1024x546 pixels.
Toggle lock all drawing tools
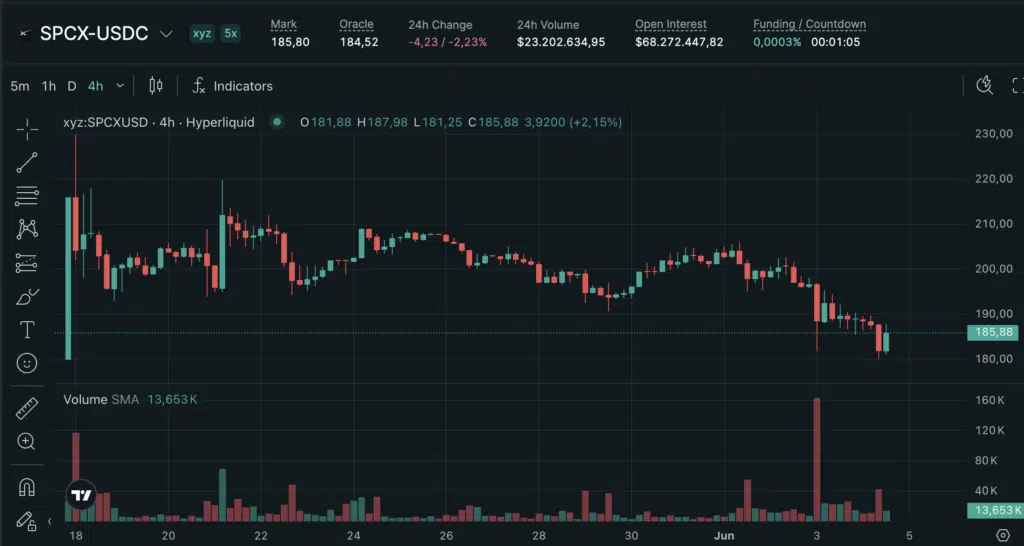click(26, 521)
